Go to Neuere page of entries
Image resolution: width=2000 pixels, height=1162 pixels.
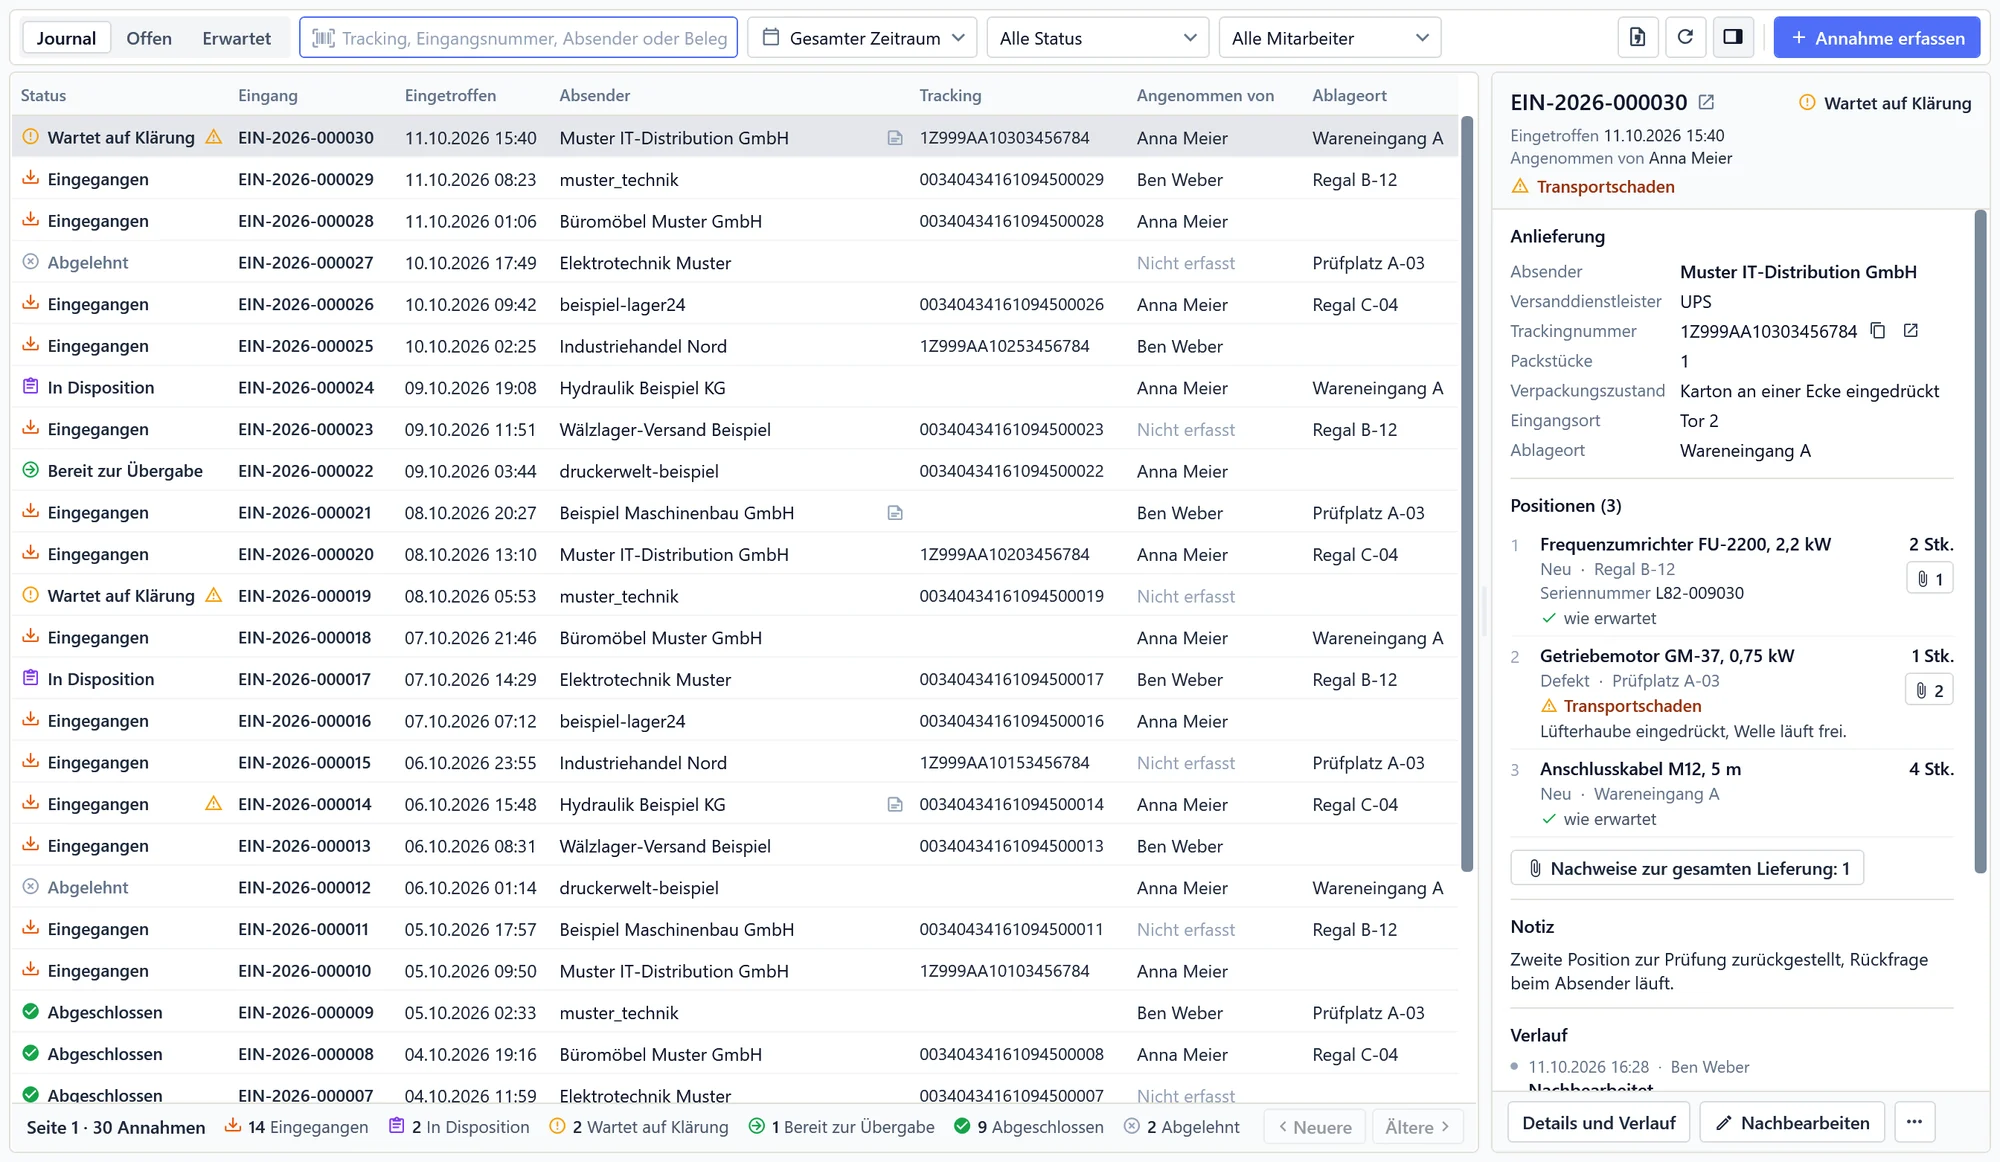(1315, 1127)
